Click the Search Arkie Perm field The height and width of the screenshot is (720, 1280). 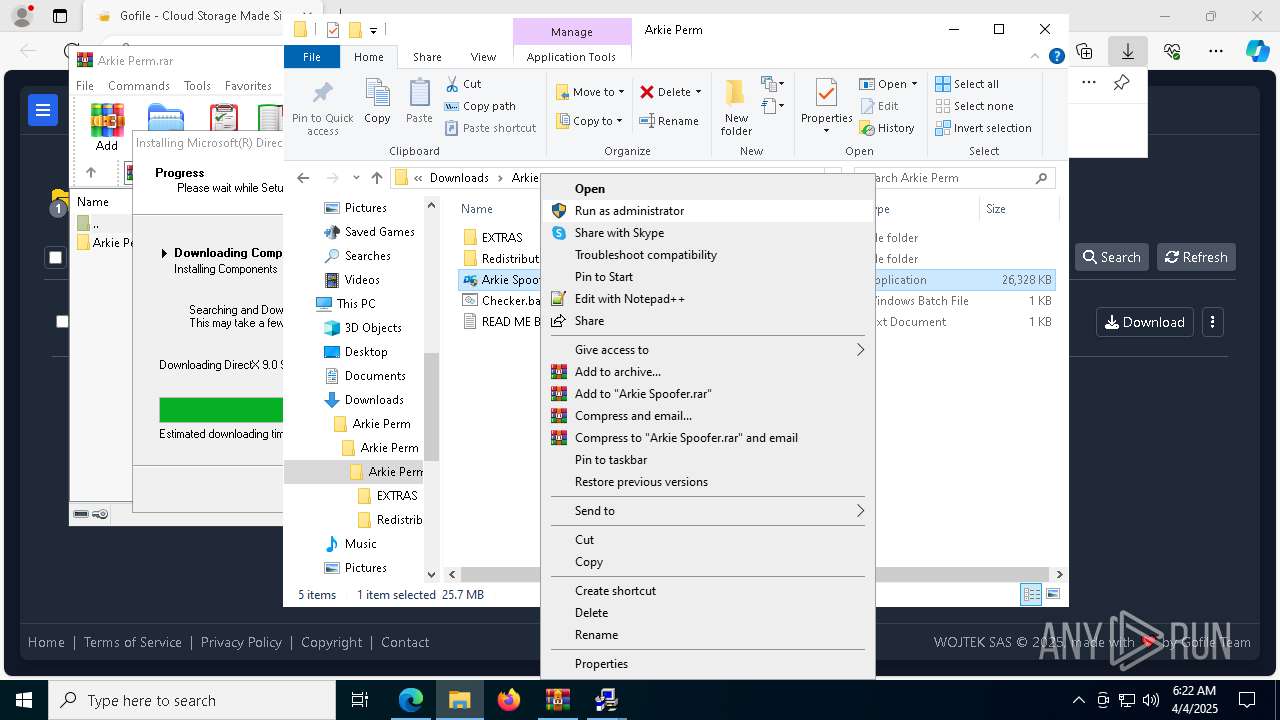tap(955, 178)
